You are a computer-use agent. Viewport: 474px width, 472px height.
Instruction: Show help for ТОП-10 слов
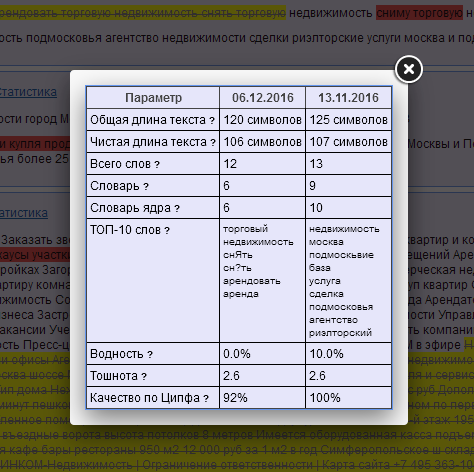coord(167,231)
